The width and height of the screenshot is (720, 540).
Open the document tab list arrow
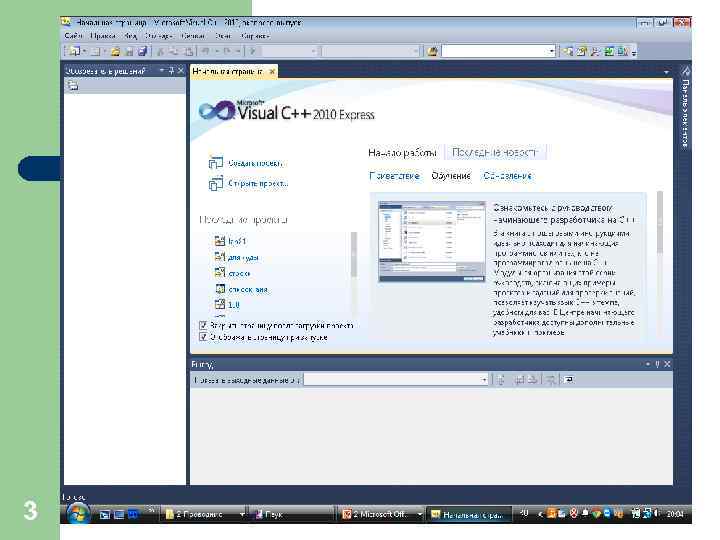[x=666, y=72]
